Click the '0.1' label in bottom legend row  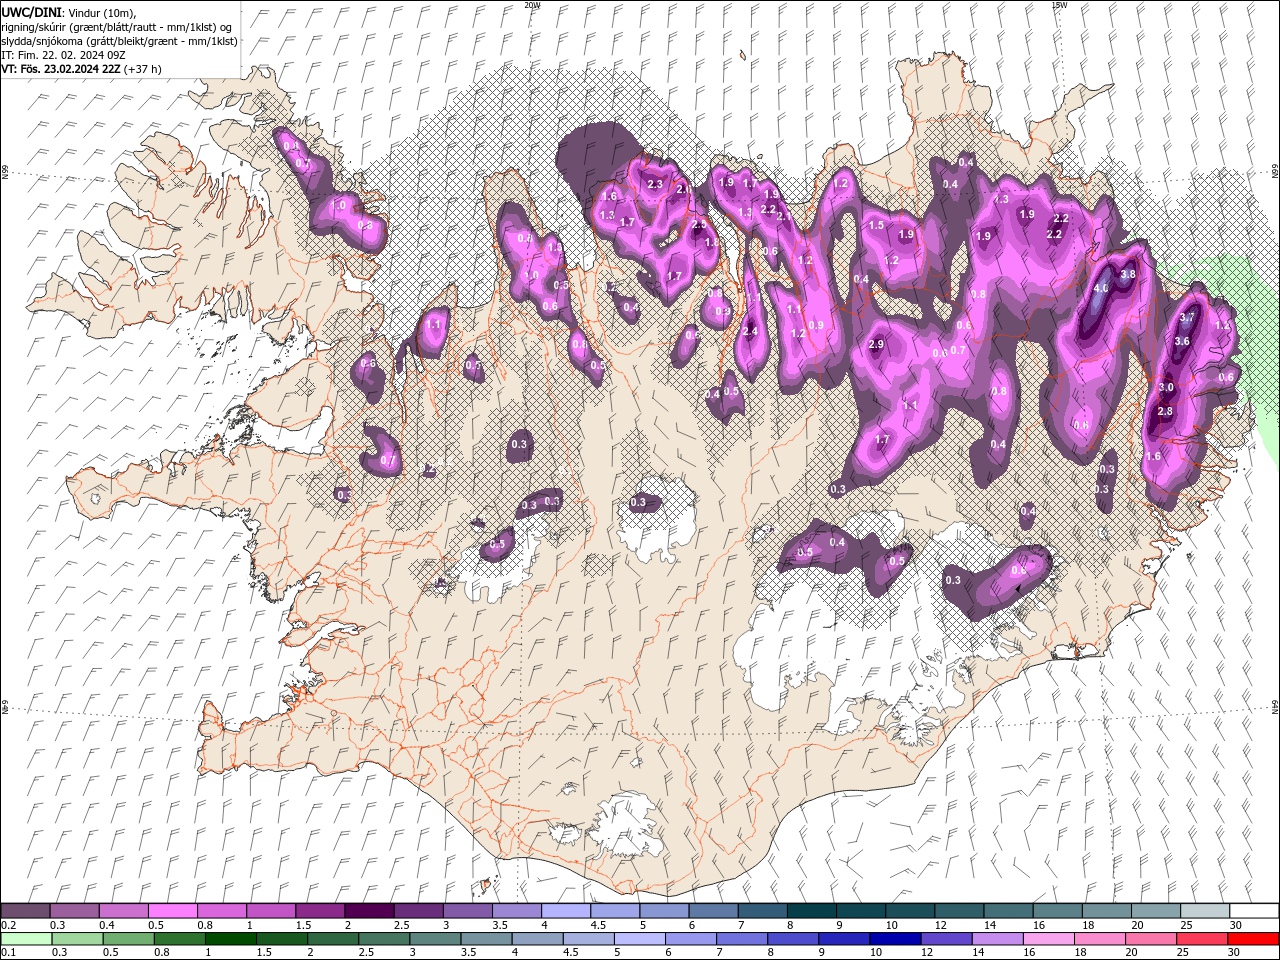(x=8, y=953)
